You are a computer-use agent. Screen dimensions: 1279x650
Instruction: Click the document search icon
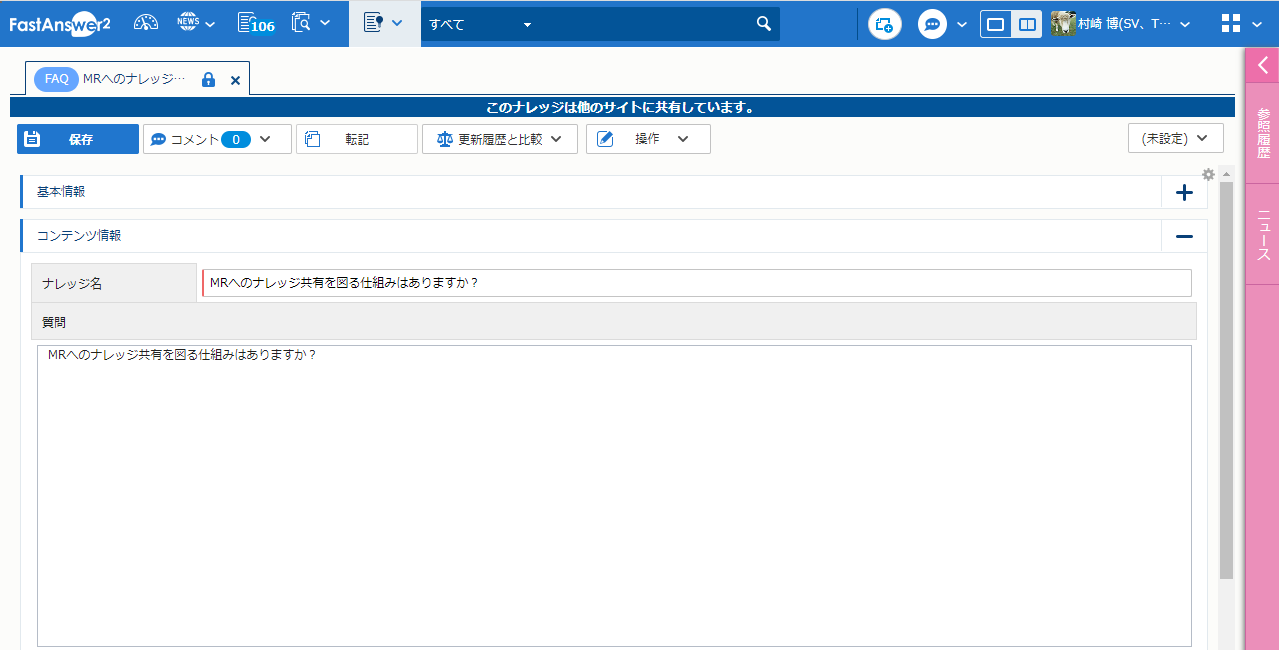coord(301,23)
